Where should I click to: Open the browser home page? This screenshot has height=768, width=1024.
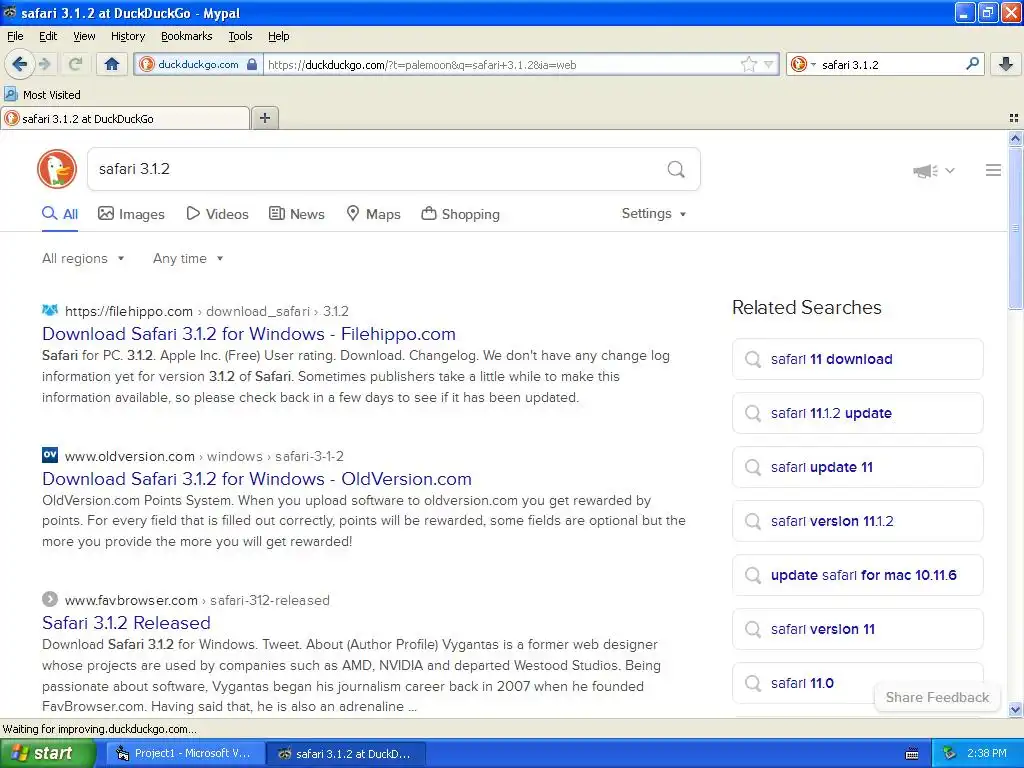(112, 64)
